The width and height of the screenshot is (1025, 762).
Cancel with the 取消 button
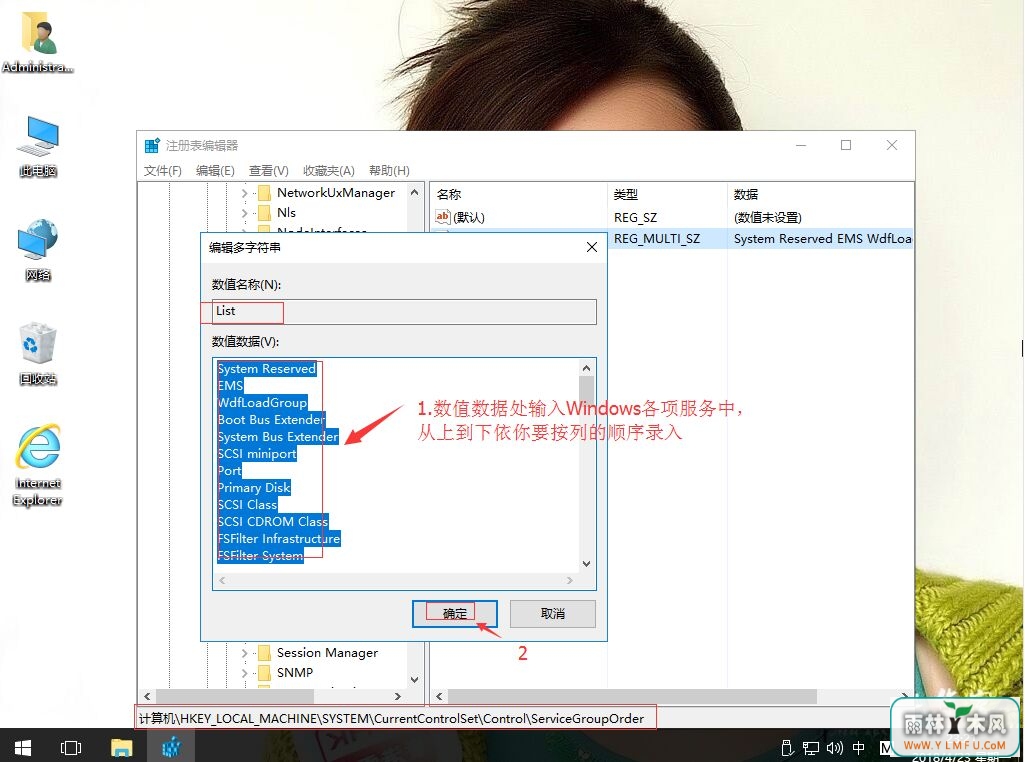click(x=553, y=614)
